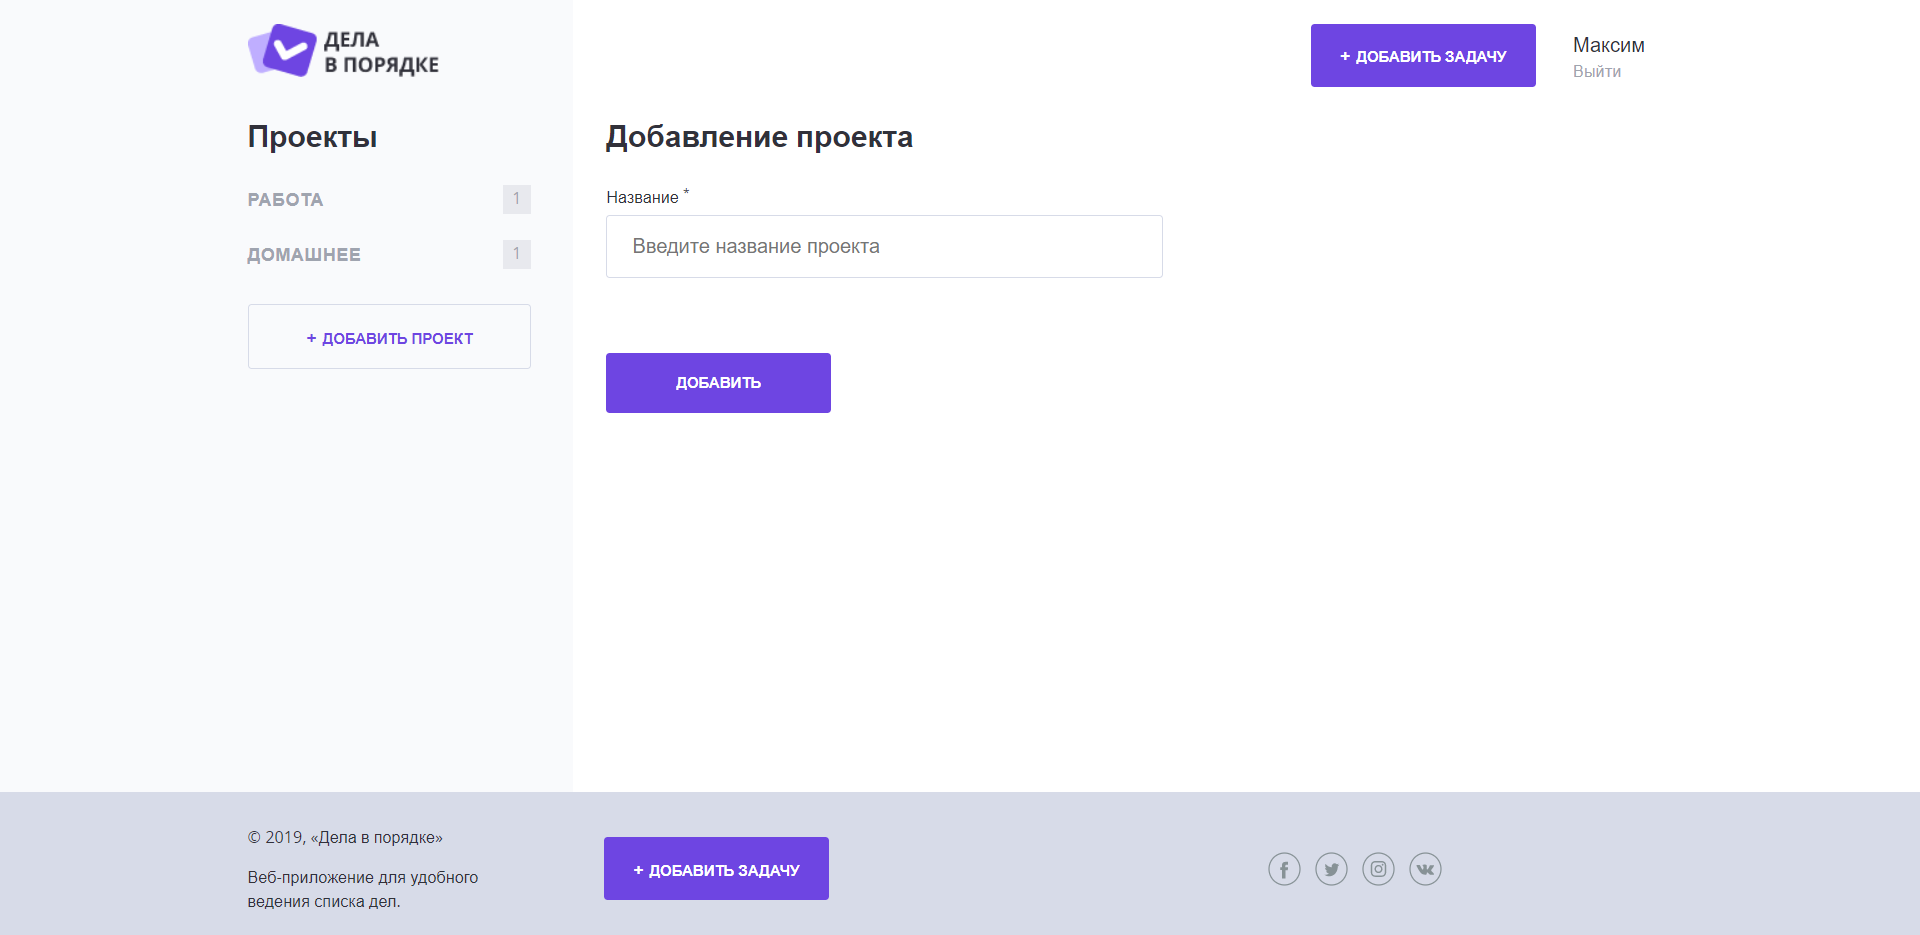Log out via the Выйти link
This screenshot has height=935, width=1920.
point(1597,72)
